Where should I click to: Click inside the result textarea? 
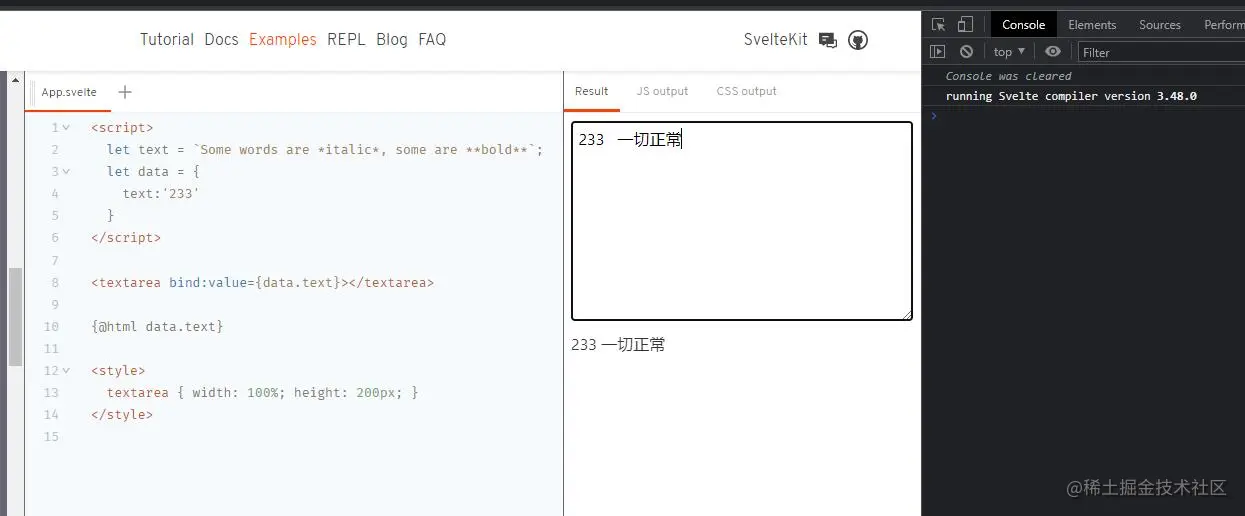(x=741, y=230)
